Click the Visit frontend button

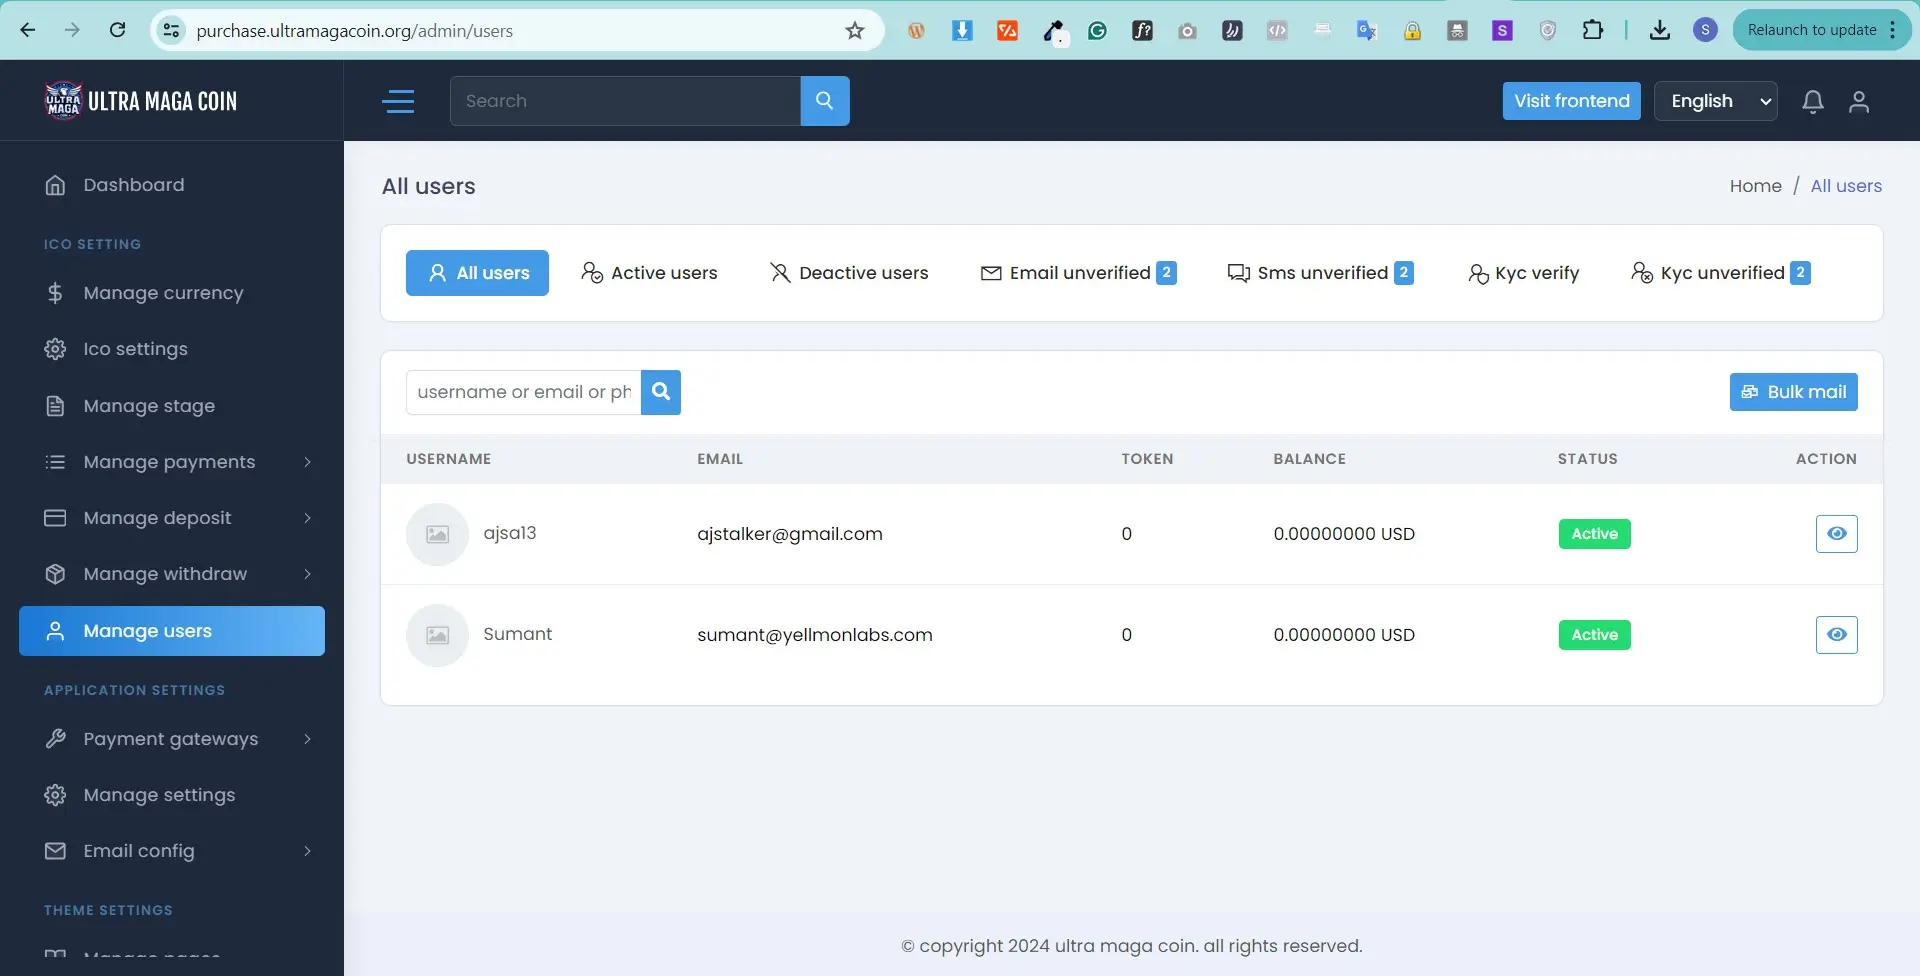(1571, 101)
